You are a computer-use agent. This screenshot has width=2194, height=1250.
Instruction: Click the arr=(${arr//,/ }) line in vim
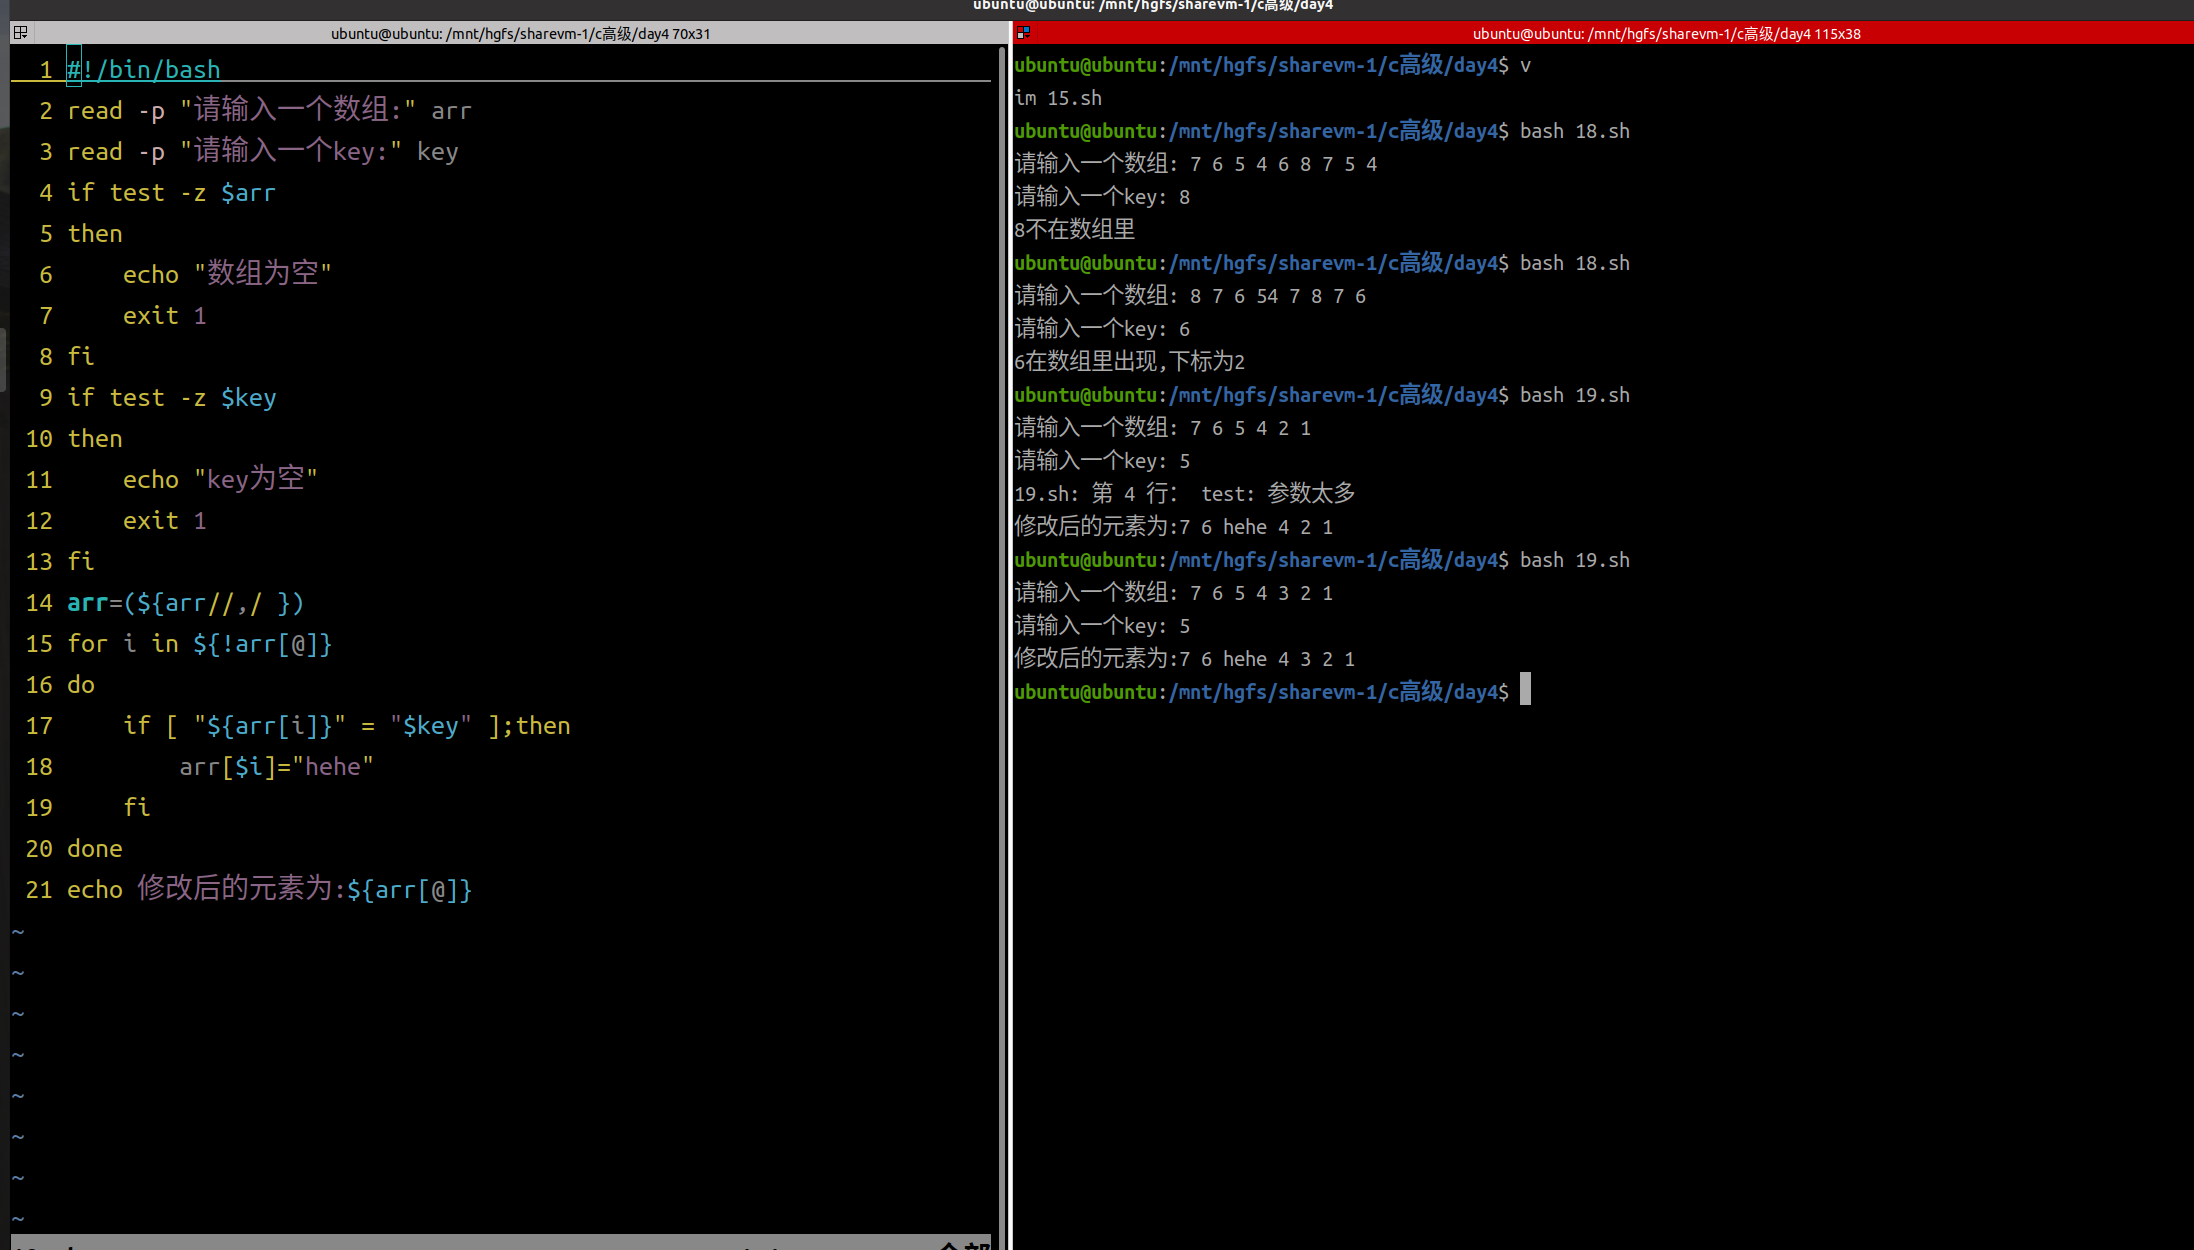[x=185, y=603]
